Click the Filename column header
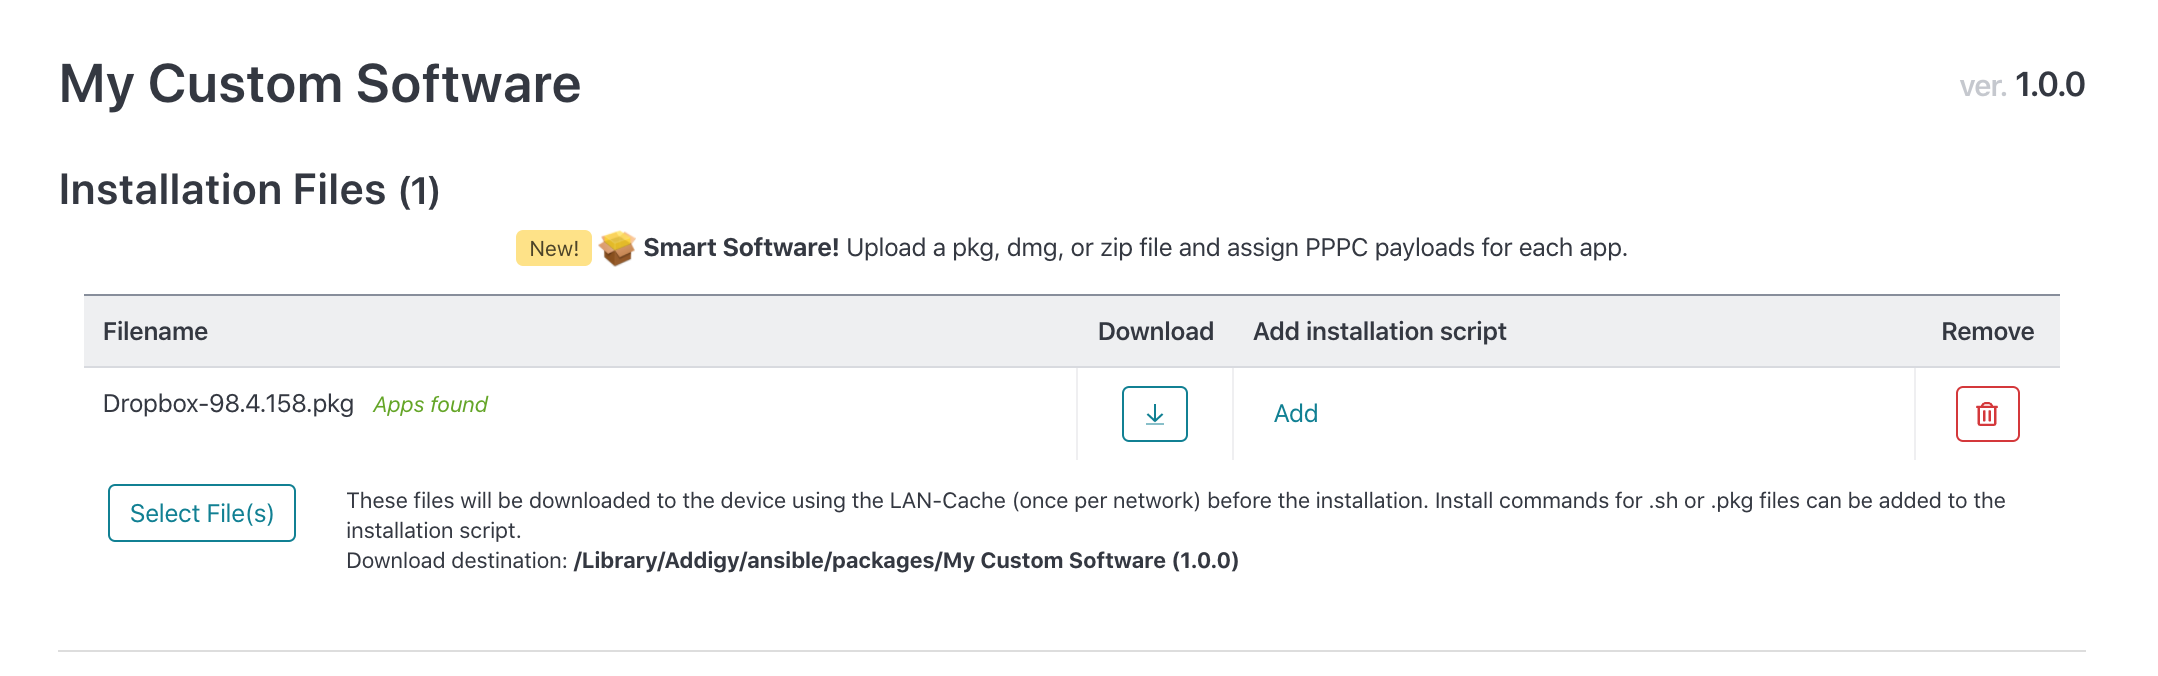 point(155,332)
